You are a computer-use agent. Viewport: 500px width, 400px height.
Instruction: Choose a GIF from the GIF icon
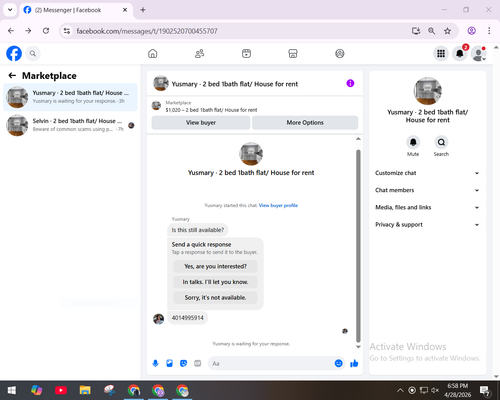pyautogui.click(x=198, y=363)
